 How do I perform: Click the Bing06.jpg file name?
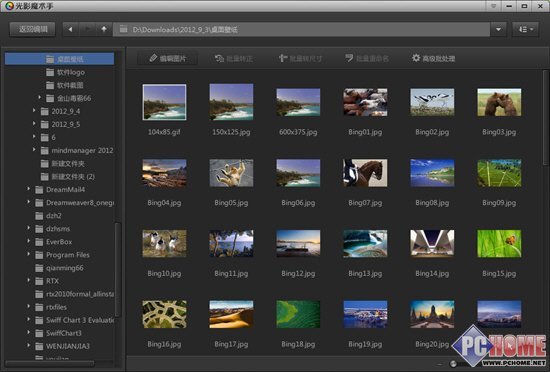coord(298,203)
